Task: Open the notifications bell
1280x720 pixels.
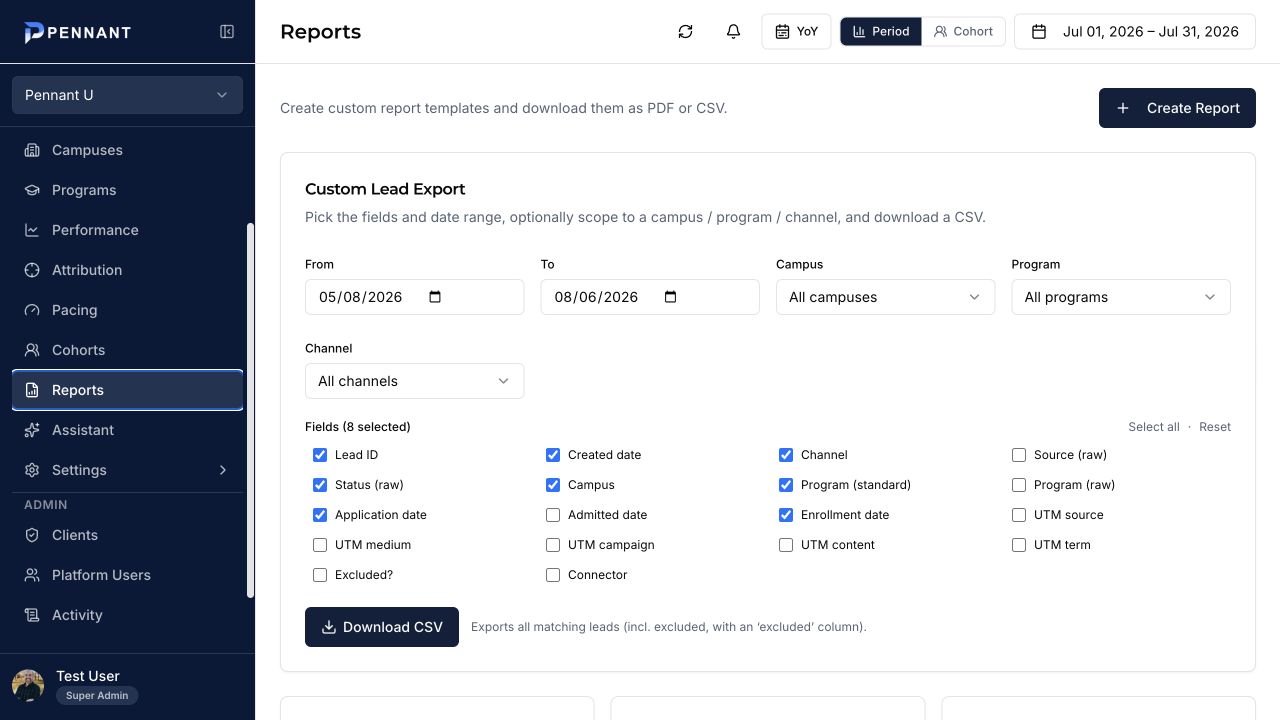Action: 733,32
